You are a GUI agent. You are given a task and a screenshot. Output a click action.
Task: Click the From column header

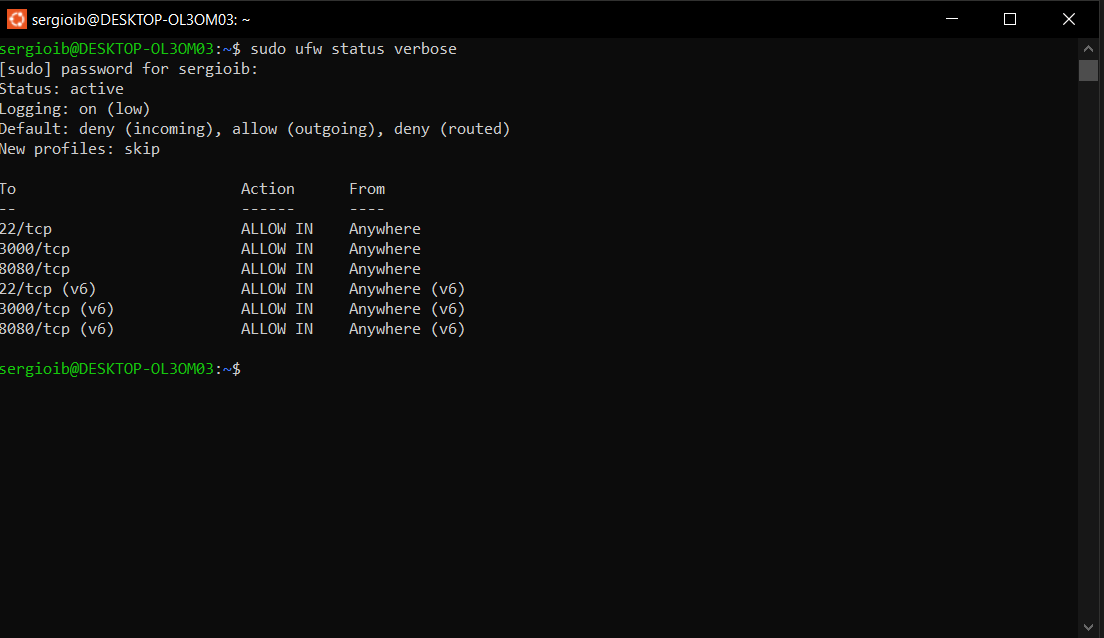click(367, 189)
